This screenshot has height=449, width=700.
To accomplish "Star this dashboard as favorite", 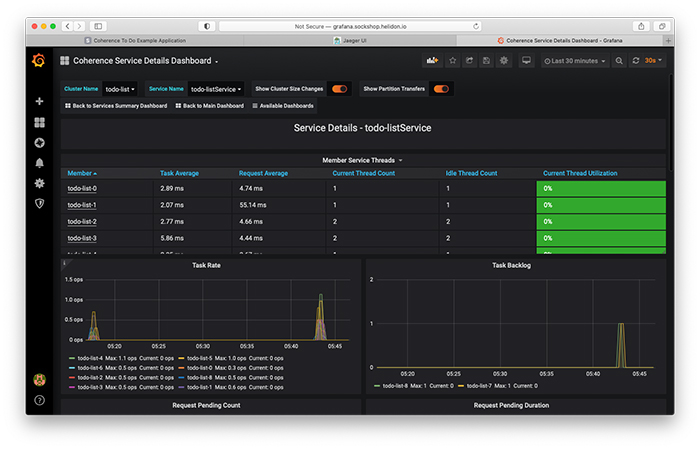I will [453, 60].
